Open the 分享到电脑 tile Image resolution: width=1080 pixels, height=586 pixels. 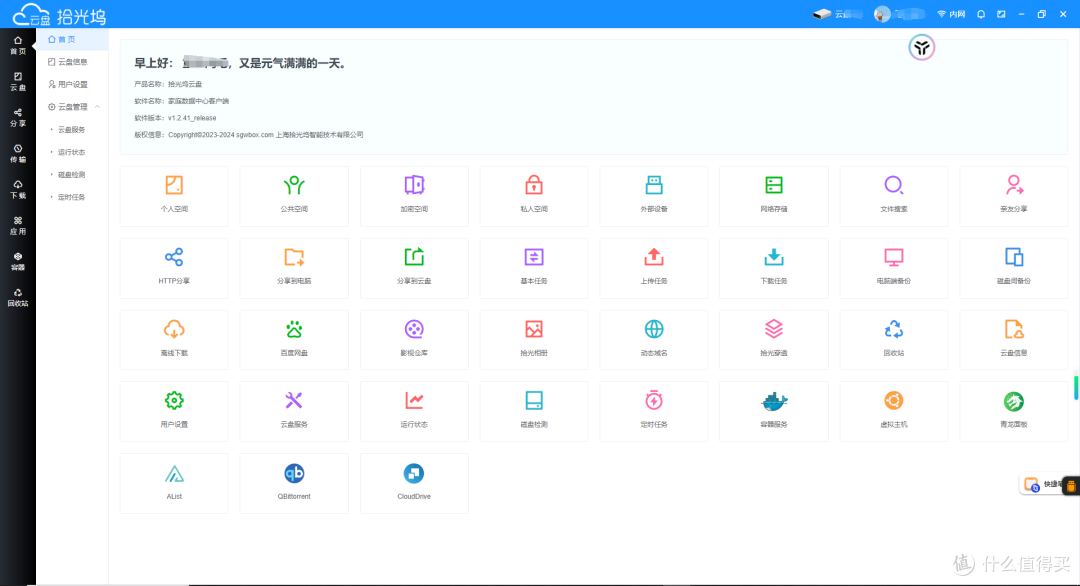click(294, 268)
